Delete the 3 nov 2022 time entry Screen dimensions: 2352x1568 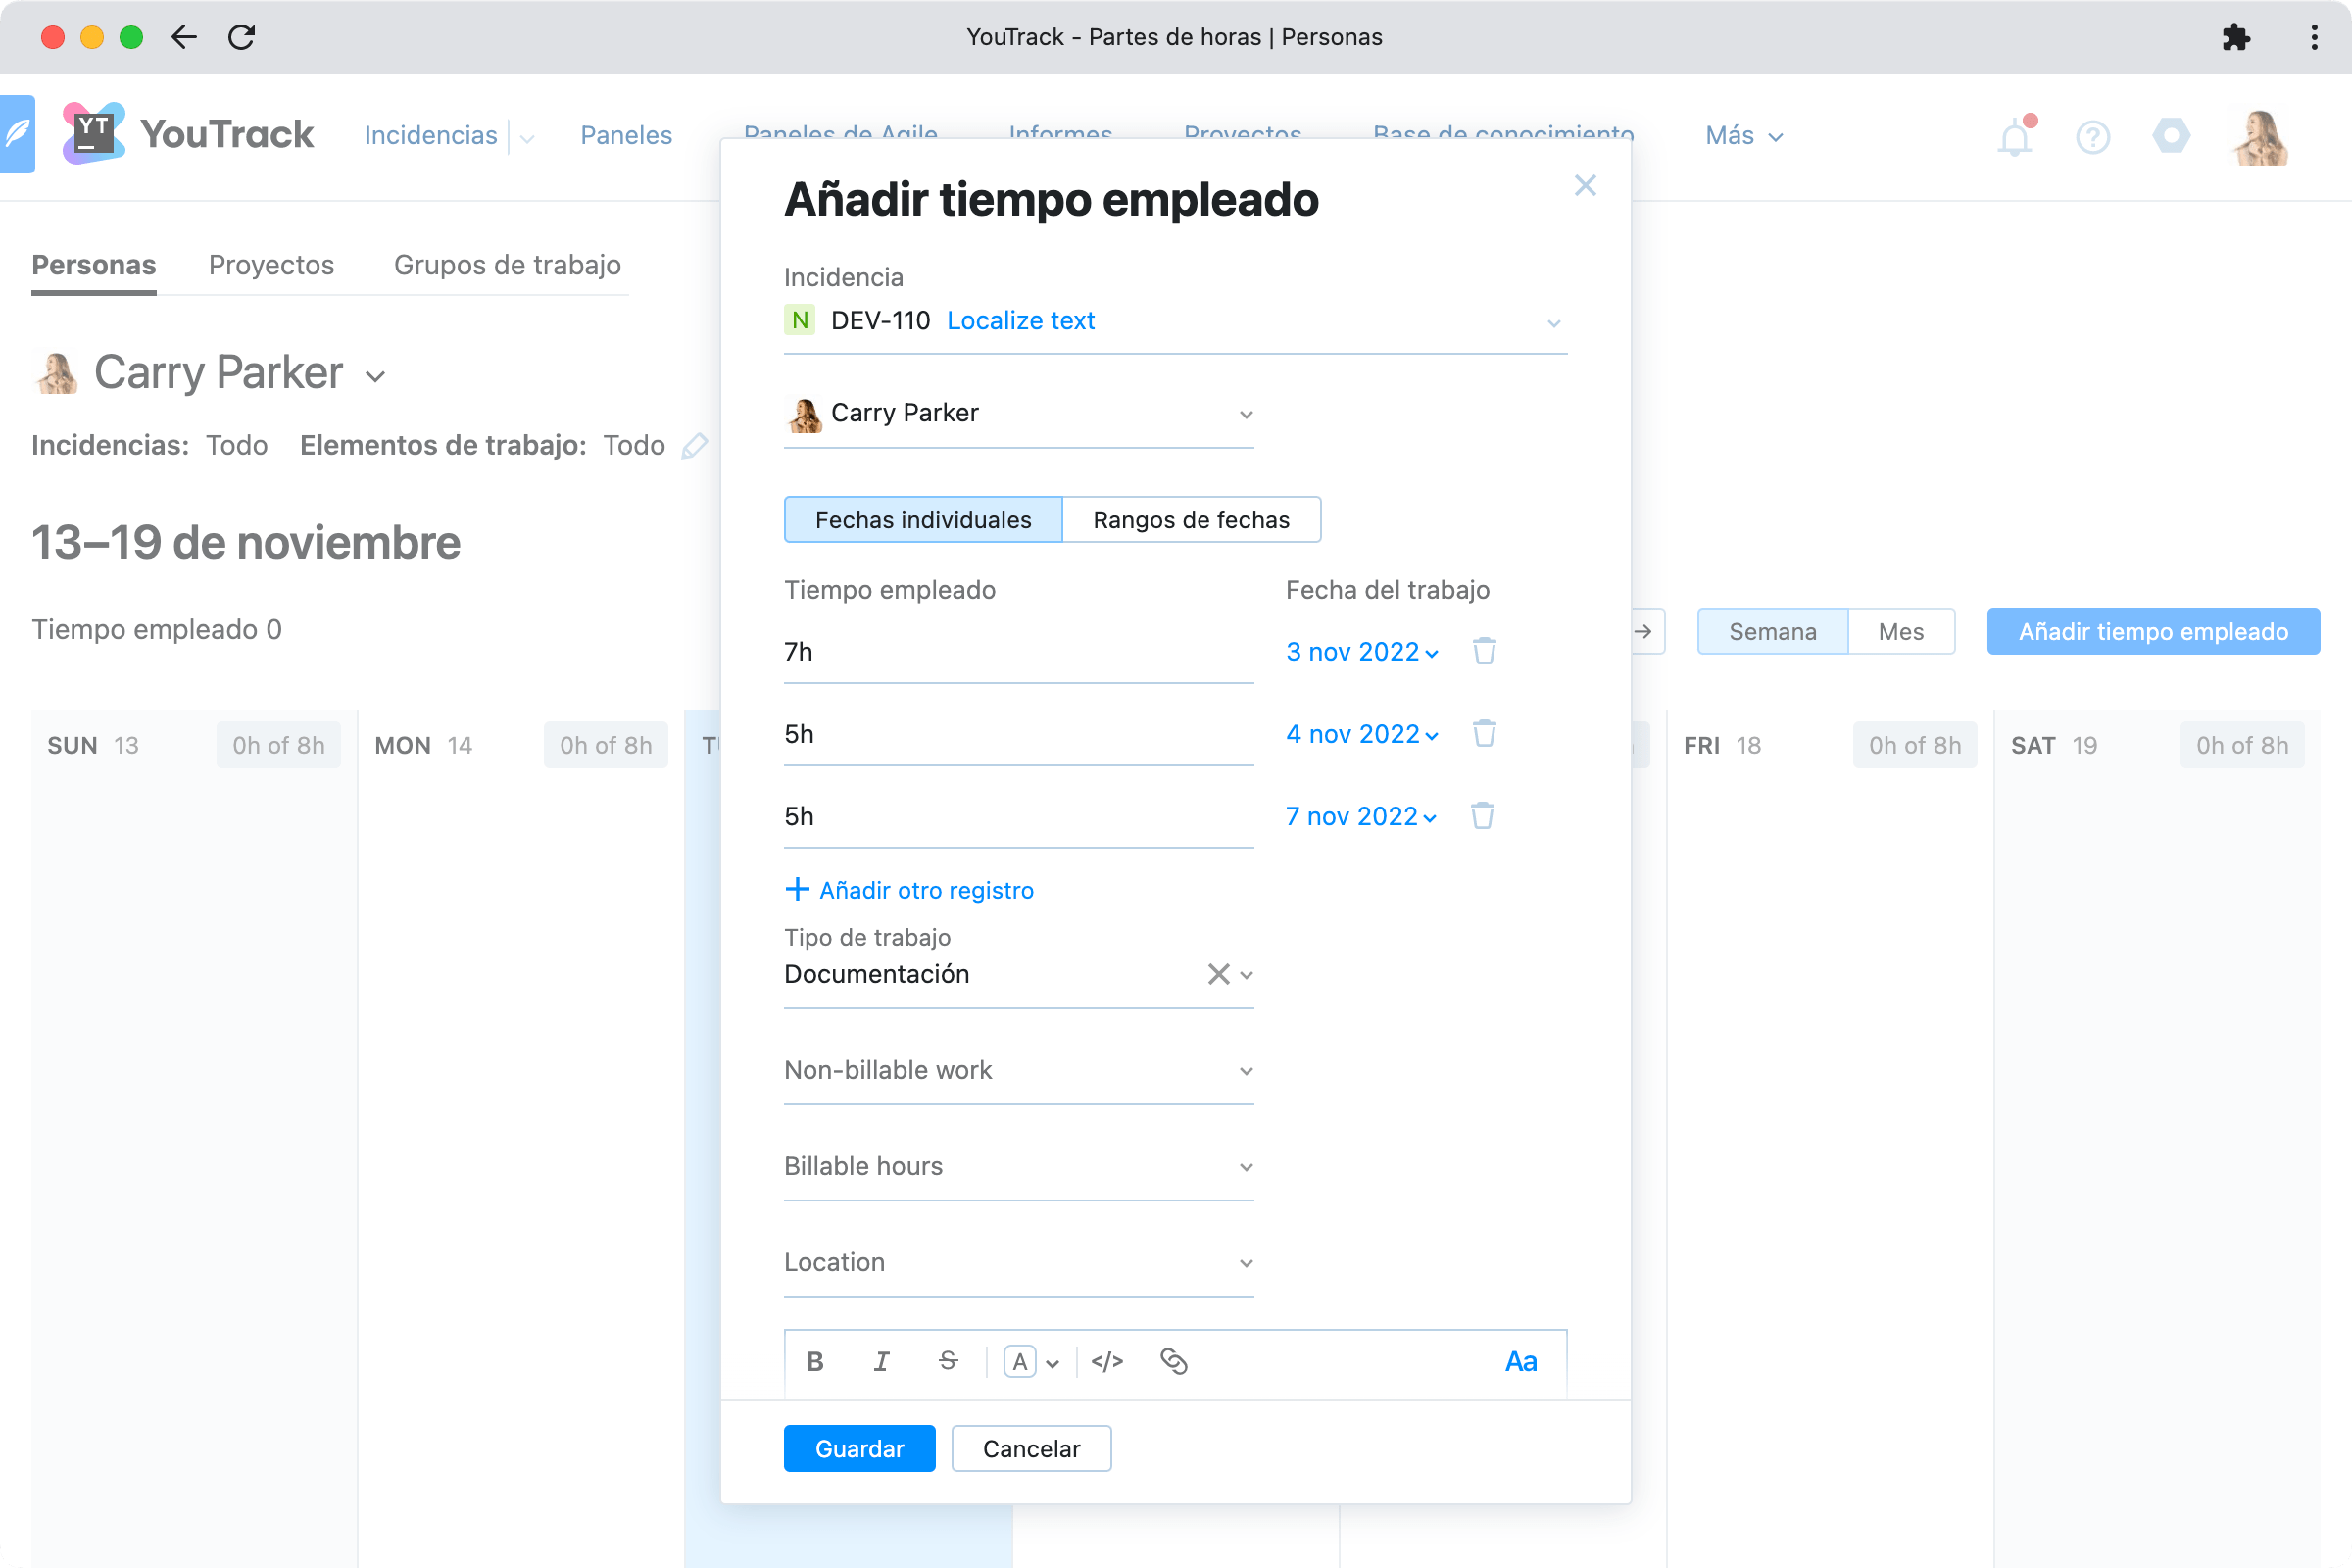tap(1483, 651)
